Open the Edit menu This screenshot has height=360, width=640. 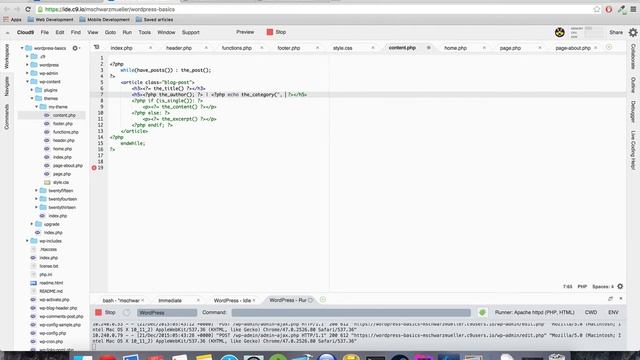pos(60,32)
